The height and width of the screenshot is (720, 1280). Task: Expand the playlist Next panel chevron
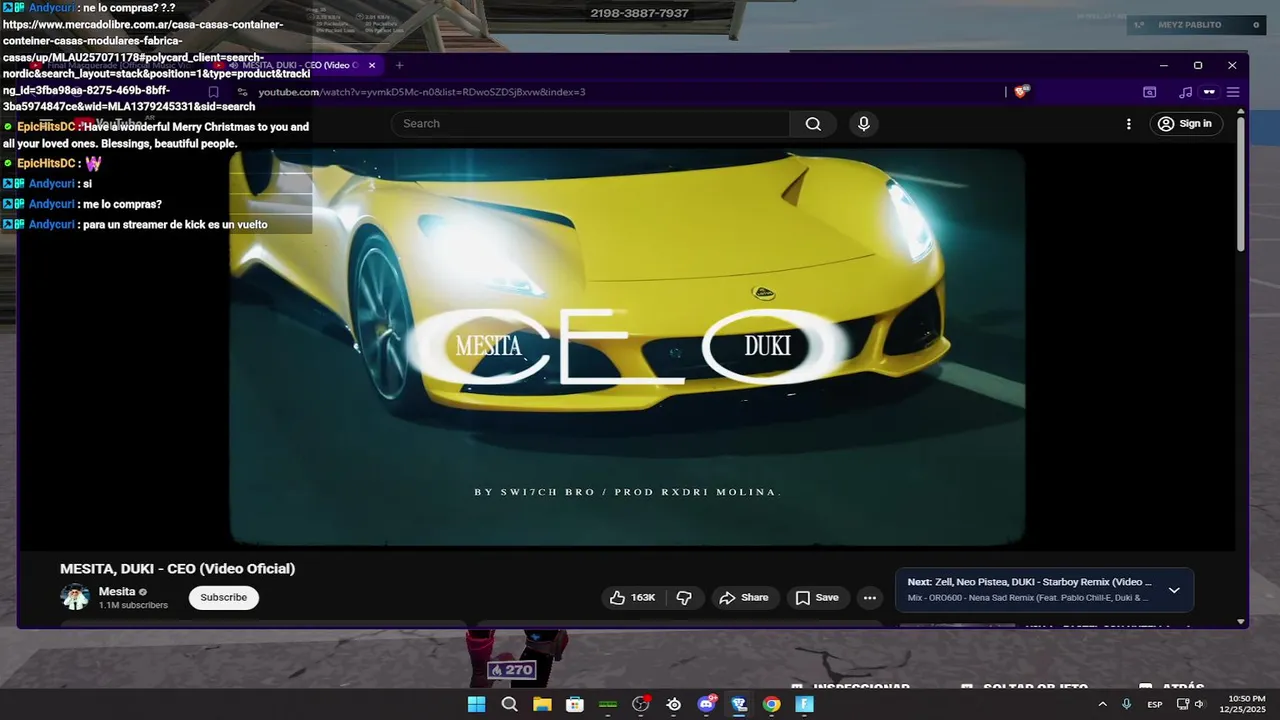(x=1174, y=590)
